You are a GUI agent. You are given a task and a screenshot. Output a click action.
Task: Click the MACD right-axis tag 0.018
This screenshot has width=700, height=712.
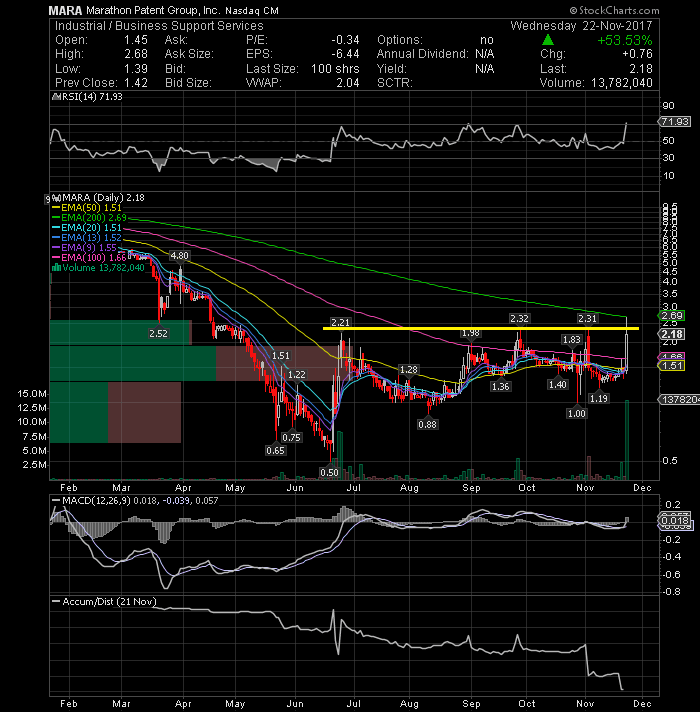point(675,520)
